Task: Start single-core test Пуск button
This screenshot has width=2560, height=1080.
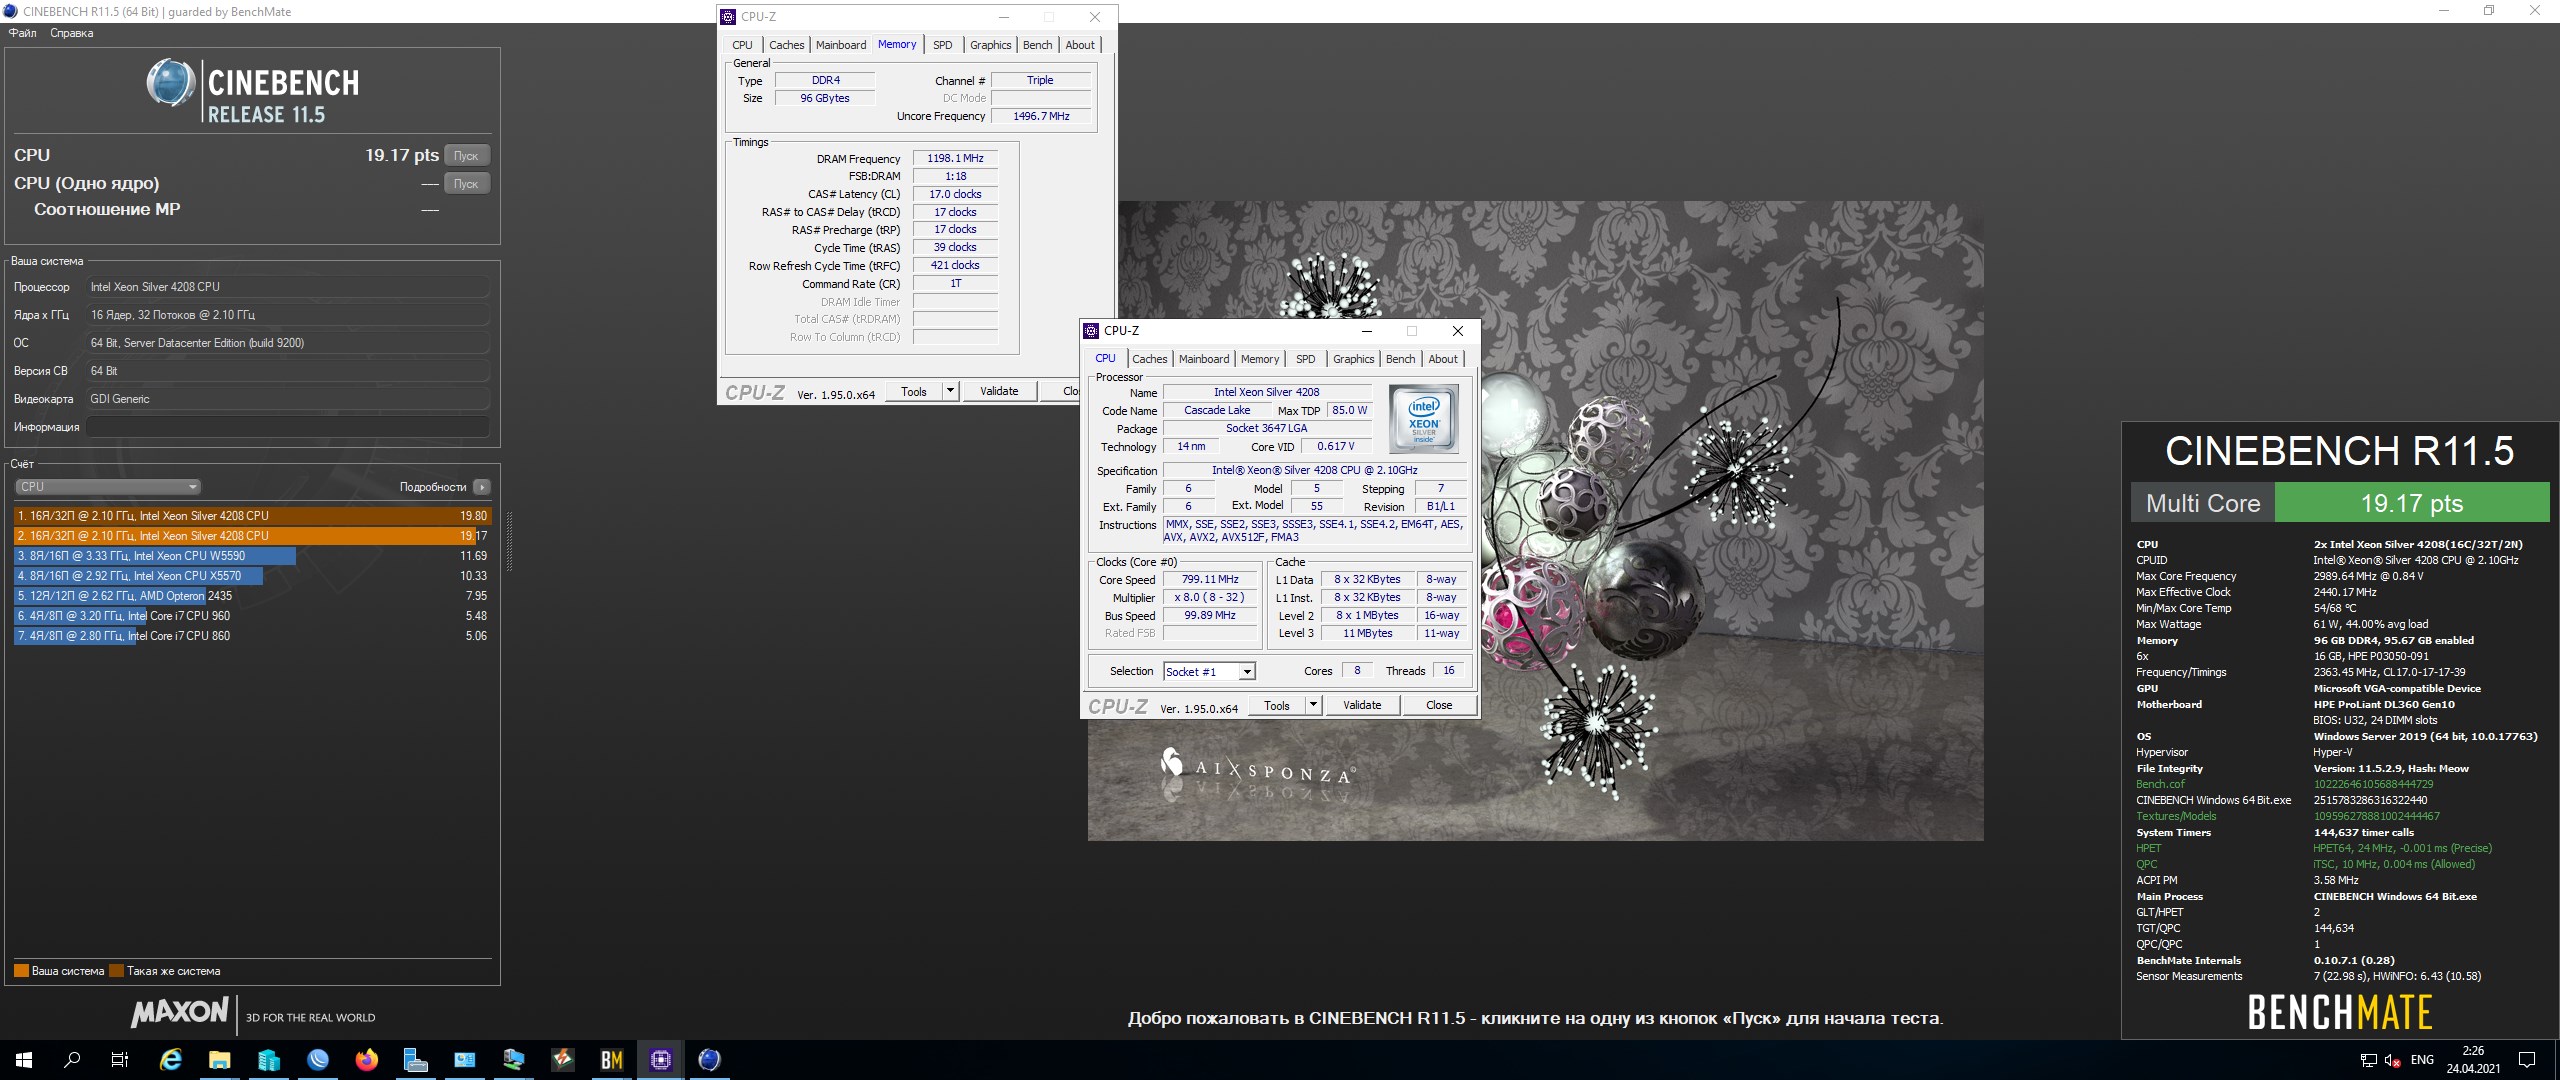Action: [x=466, y=184]
